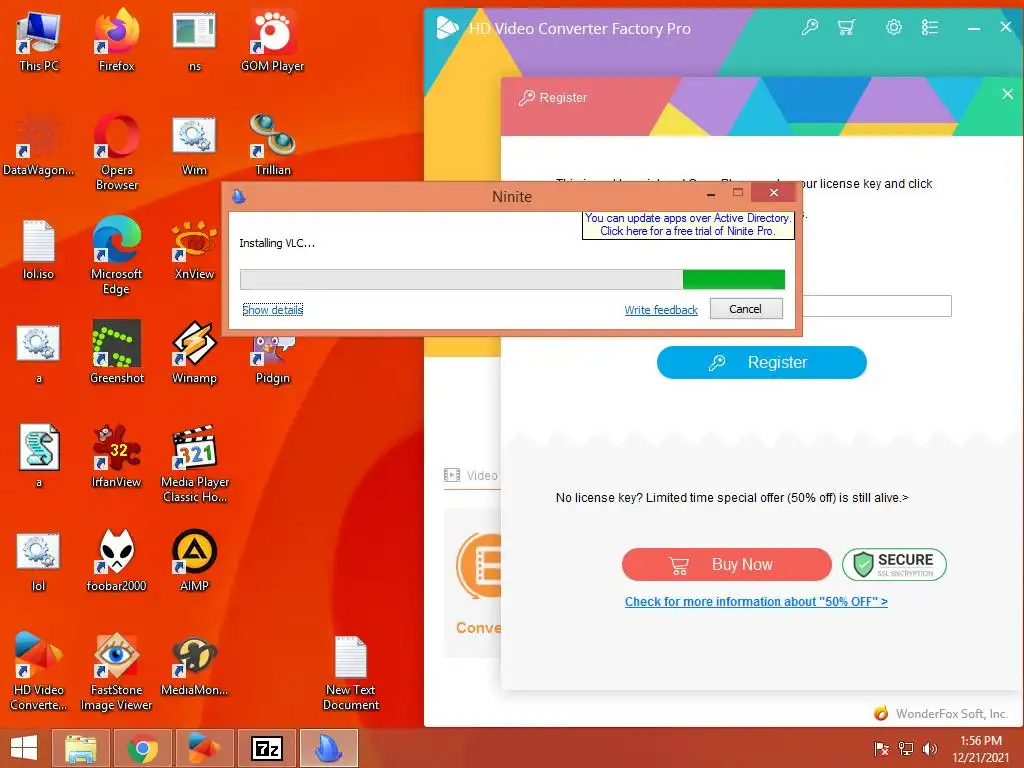The height and width of the screenshot is (768, 1024).
Task: Open the Write feedback link
Action: pyautogui.click(x=661, y=310)
